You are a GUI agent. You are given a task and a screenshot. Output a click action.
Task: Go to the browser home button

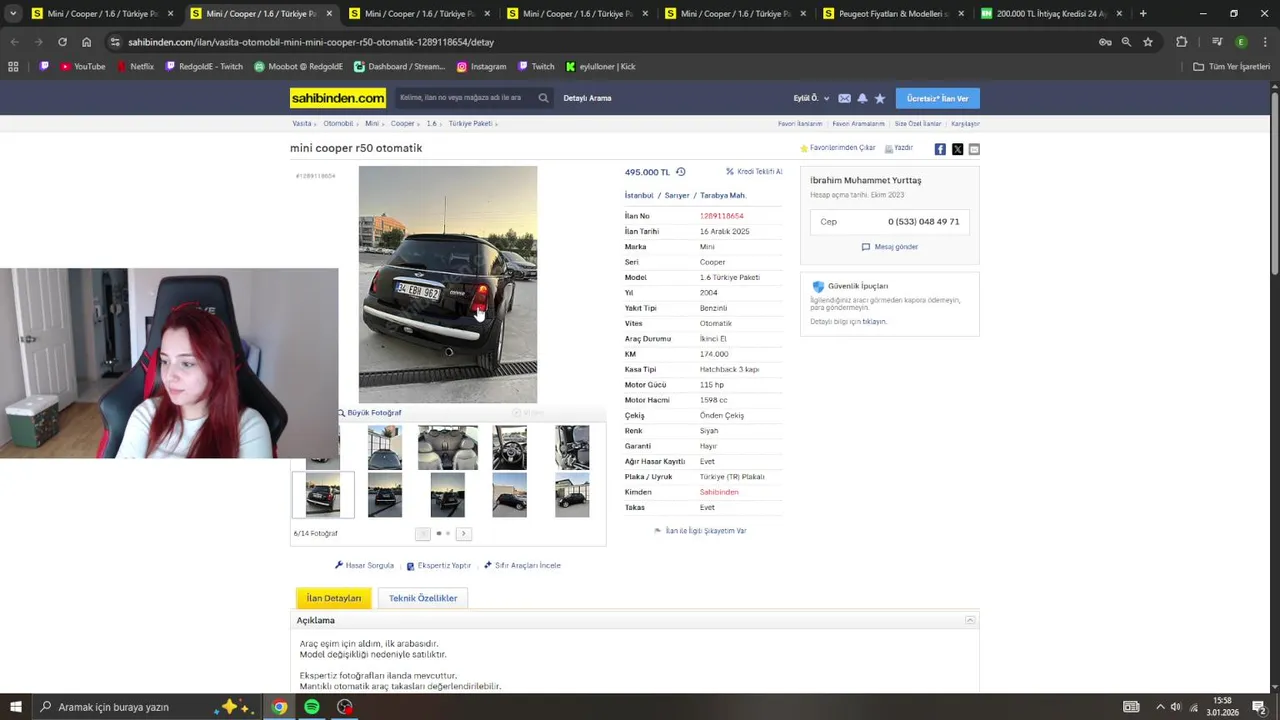86,42
